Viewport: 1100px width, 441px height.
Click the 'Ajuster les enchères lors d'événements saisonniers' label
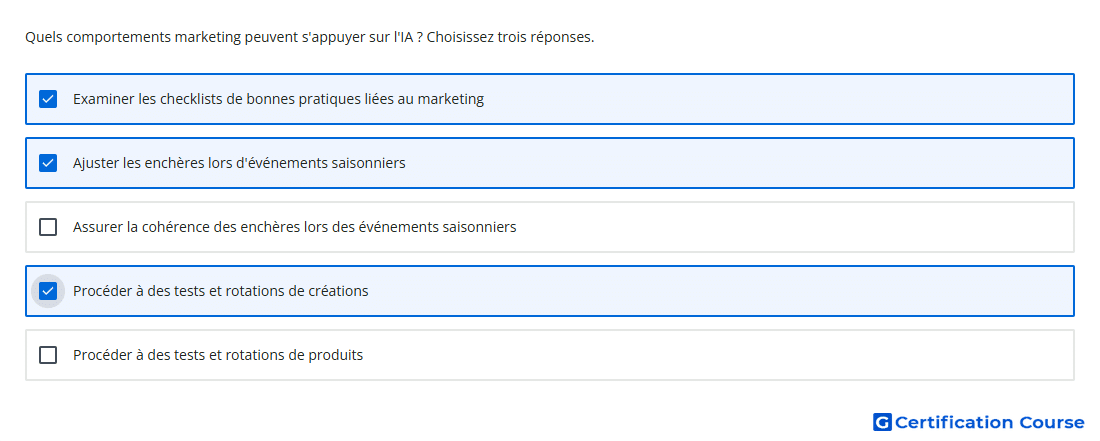[x=239, y=163]
